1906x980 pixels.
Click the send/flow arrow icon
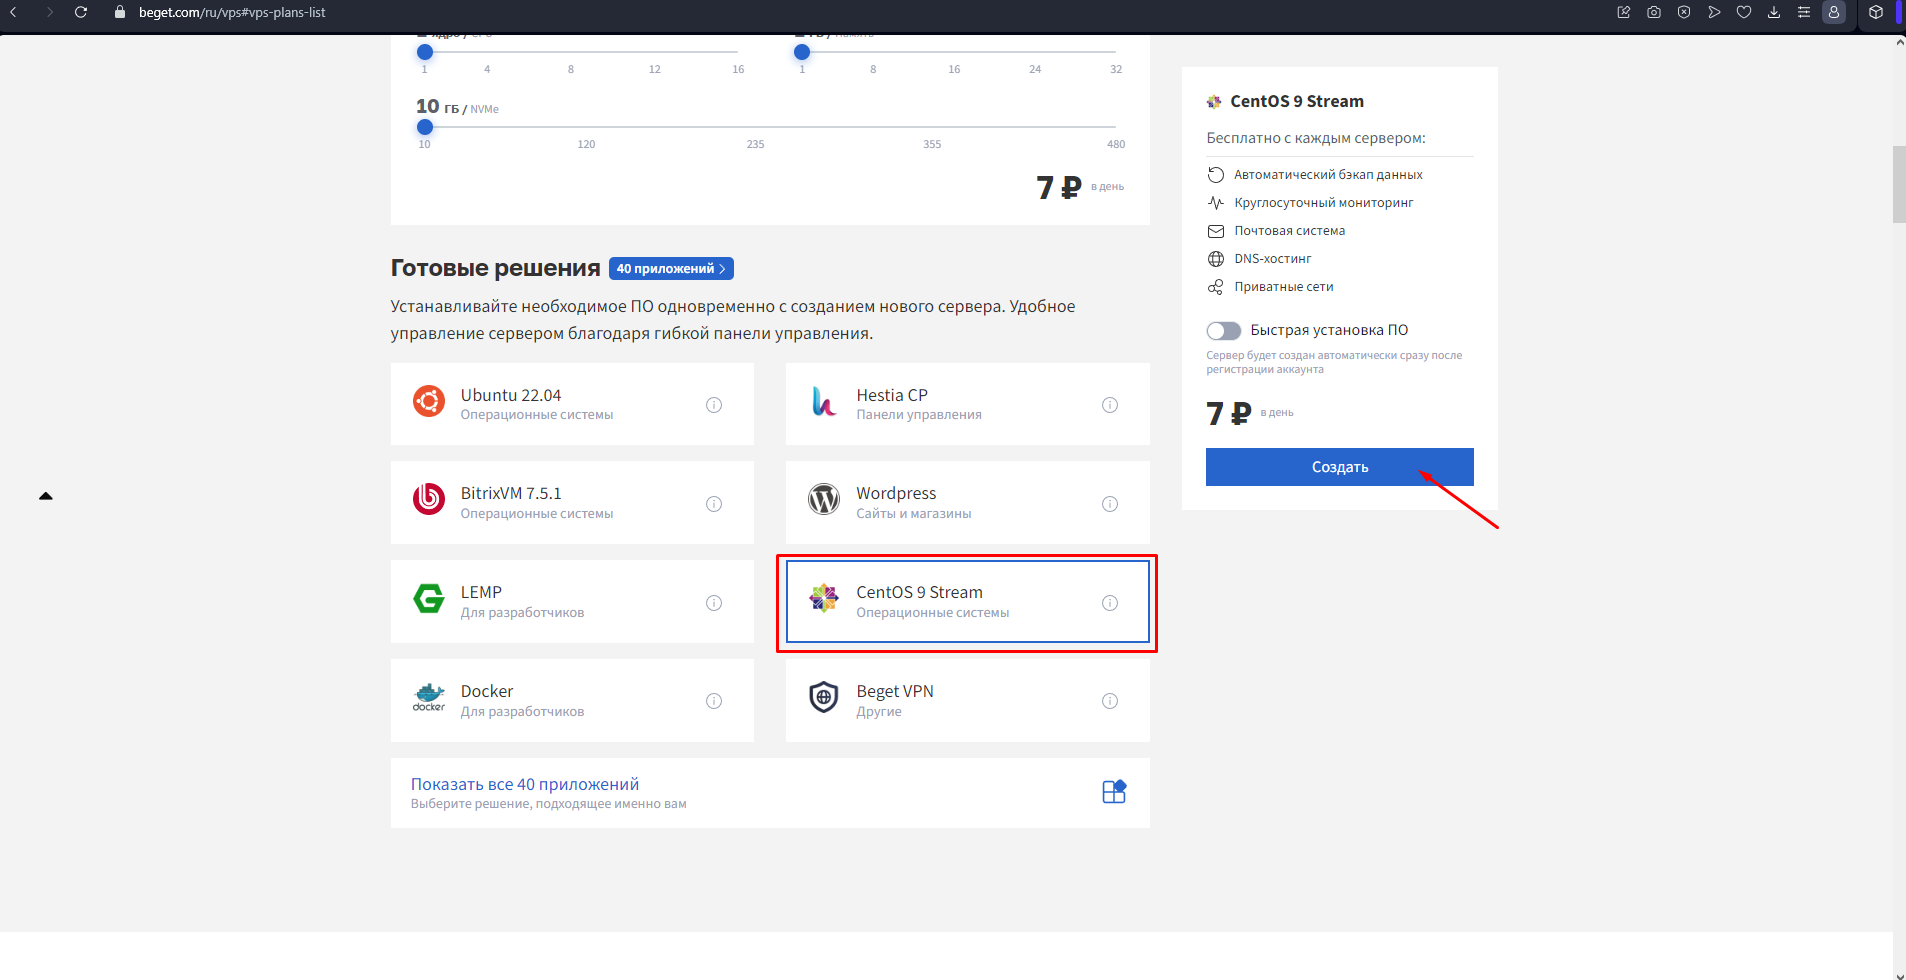pos(1714,12)
